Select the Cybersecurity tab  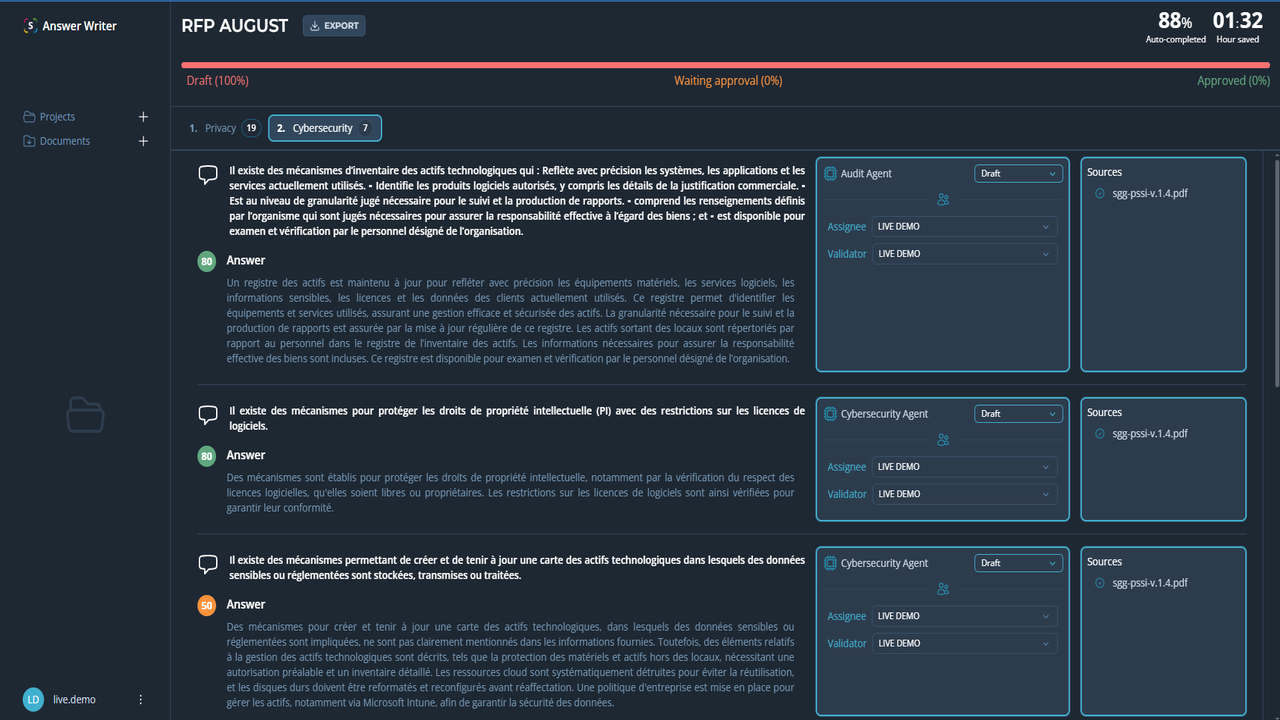tap(325, 128)
